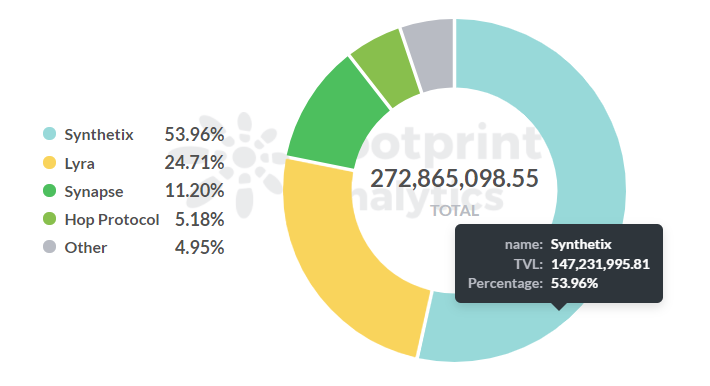The image size is (710, 386).
Task: Click the Lyra yellow legend dot
Action: click(49, 163)
